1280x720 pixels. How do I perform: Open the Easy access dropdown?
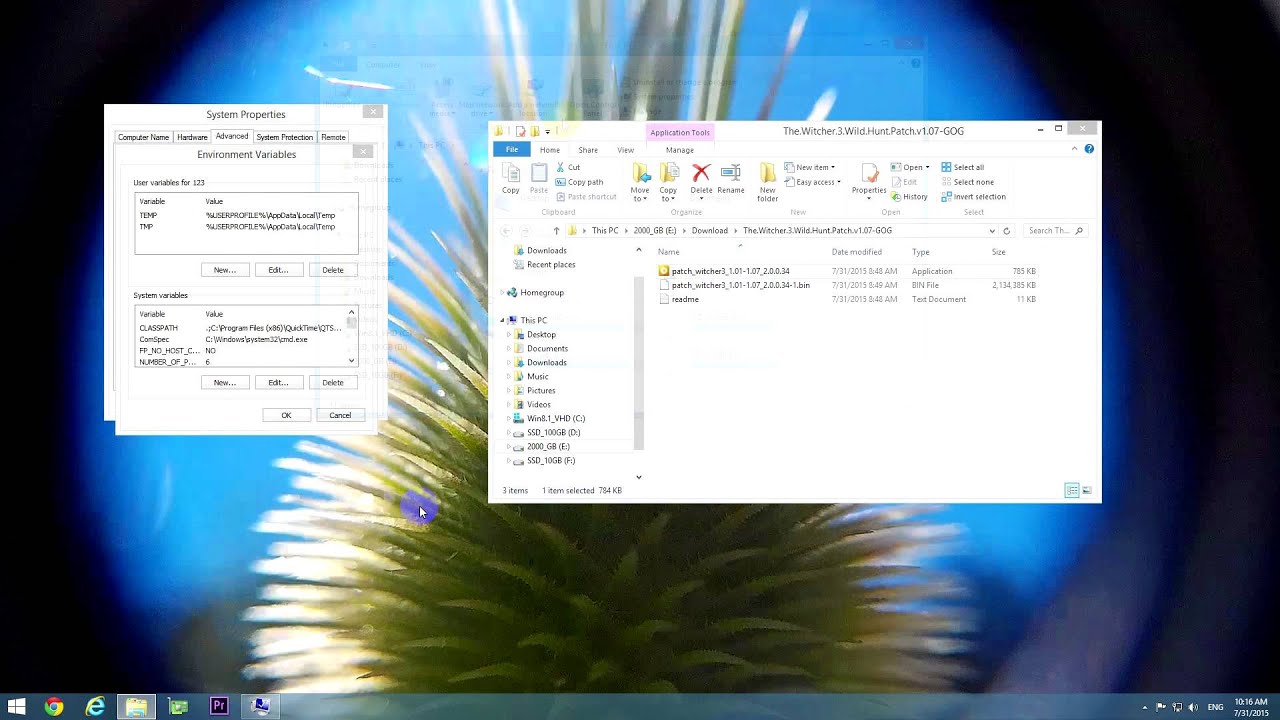click(812, 182)
